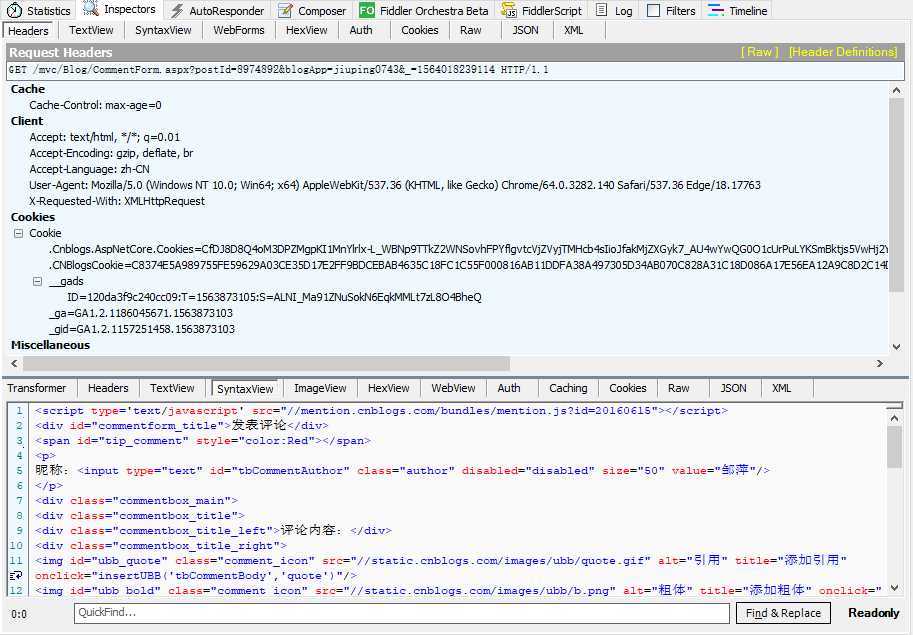The height and width of the screenshot is (635, 913).
Task: Select the X-Requested-With header row
Action: click(117, 201)
